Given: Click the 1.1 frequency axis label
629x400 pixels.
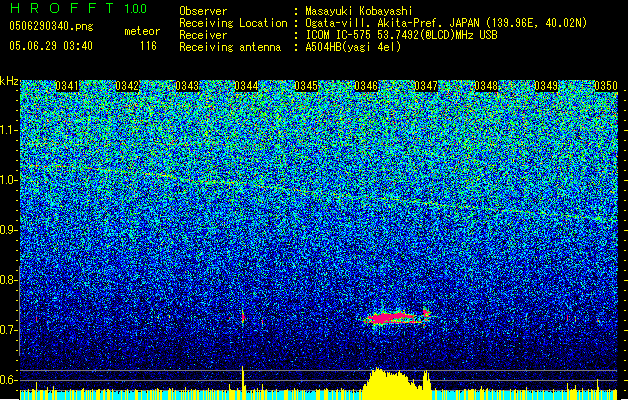Looking at the screenshot, I should (x=9, y=130).
